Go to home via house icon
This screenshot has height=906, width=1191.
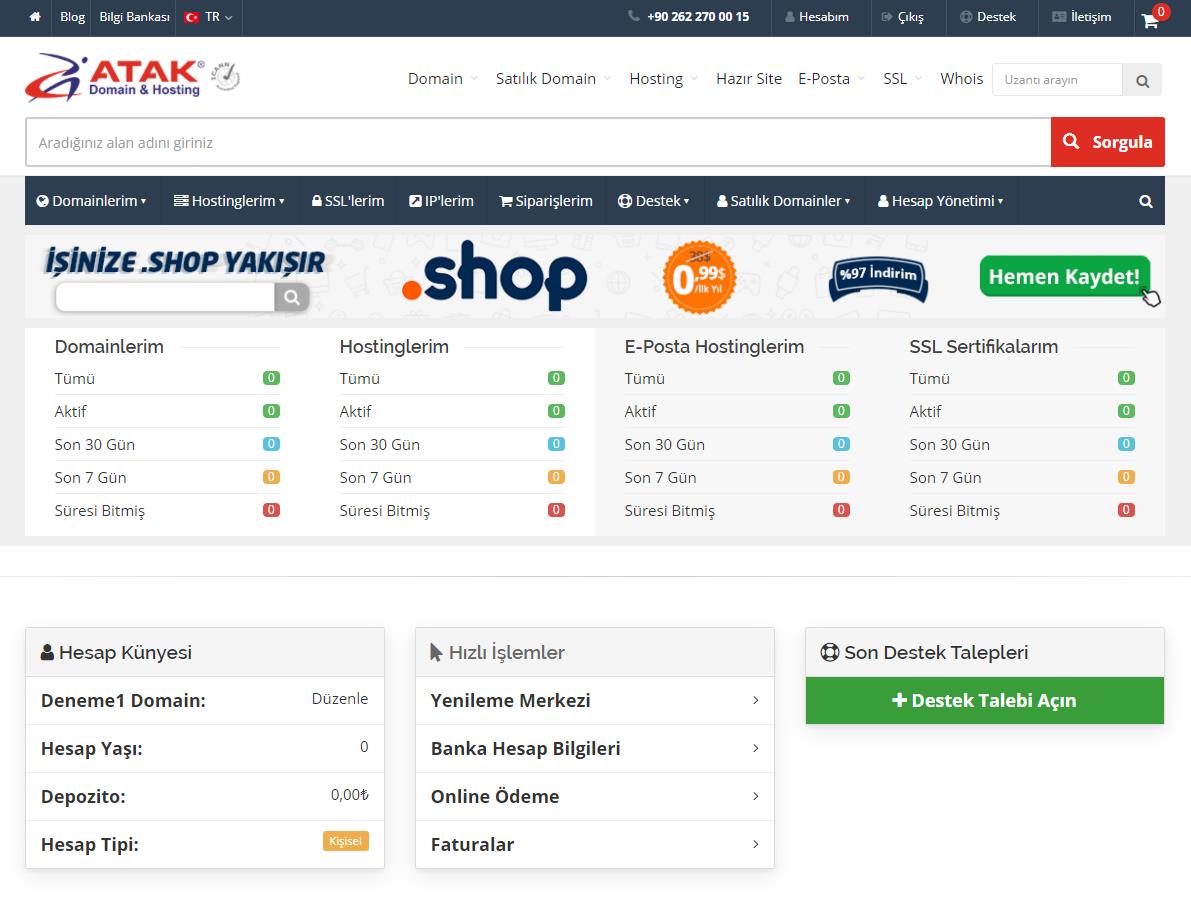pyautogui.click(x=35, y=17)
